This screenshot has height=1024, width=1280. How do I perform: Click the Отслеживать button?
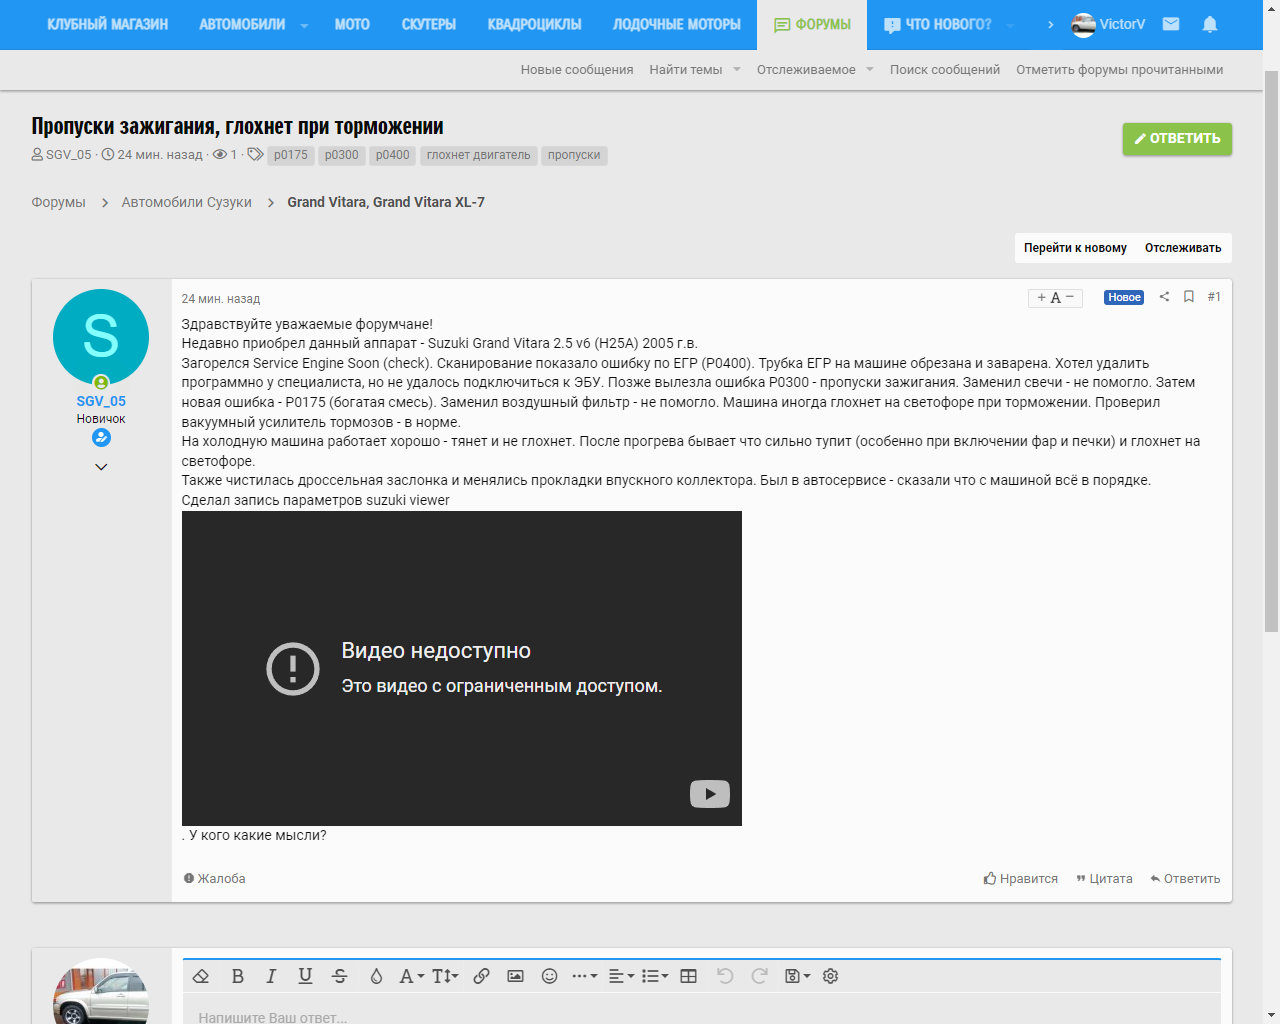[1183, 248]
